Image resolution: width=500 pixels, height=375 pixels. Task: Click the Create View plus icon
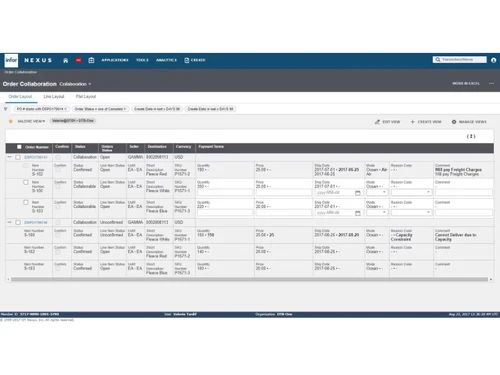413,122
